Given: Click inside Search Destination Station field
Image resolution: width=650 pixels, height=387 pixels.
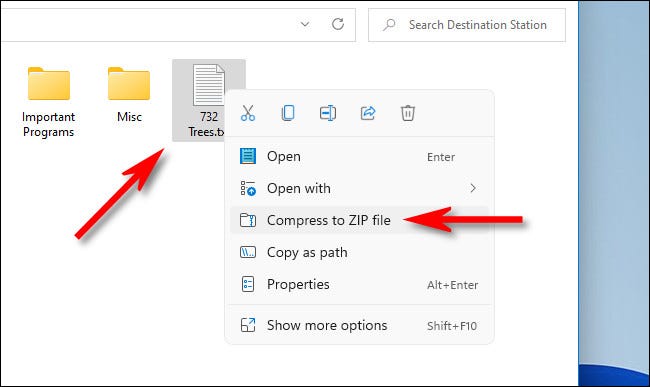Looking at the screenshot, I should [x=467, y=25].
